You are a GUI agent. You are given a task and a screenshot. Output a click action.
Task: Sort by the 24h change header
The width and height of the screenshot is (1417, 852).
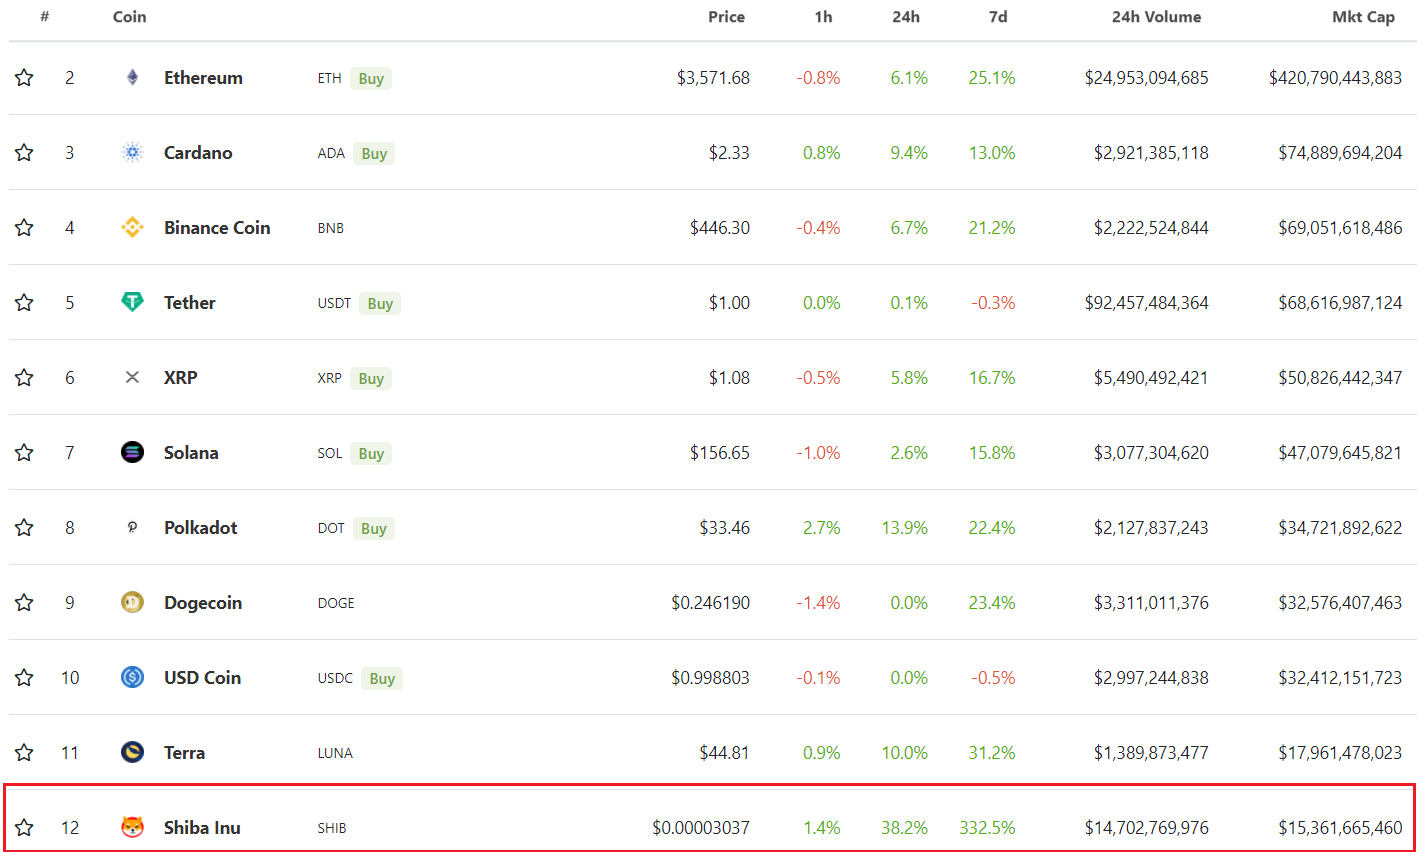(906, 17)
